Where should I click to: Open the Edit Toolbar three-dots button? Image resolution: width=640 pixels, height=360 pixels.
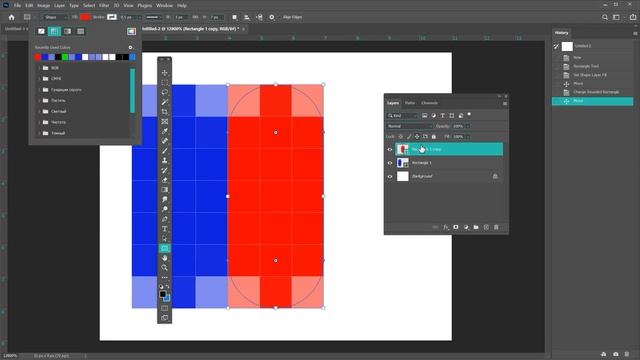[164, 278]
